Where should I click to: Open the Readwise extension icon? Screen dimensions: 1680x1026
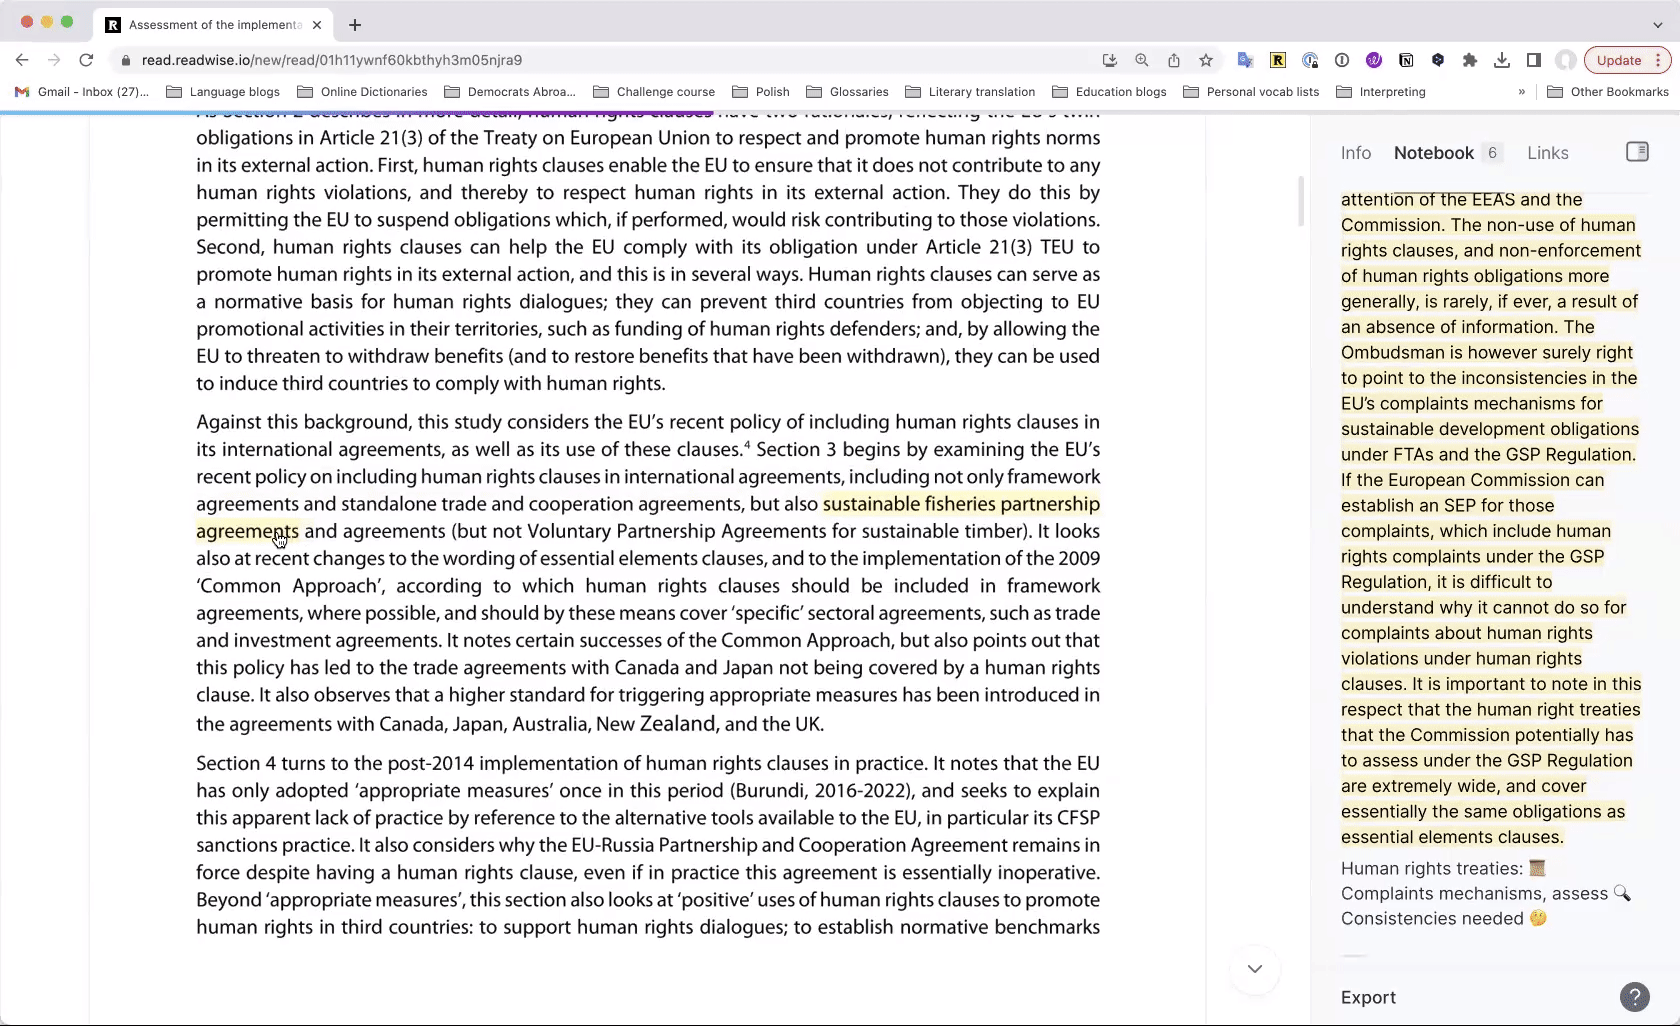[1278, 60]
